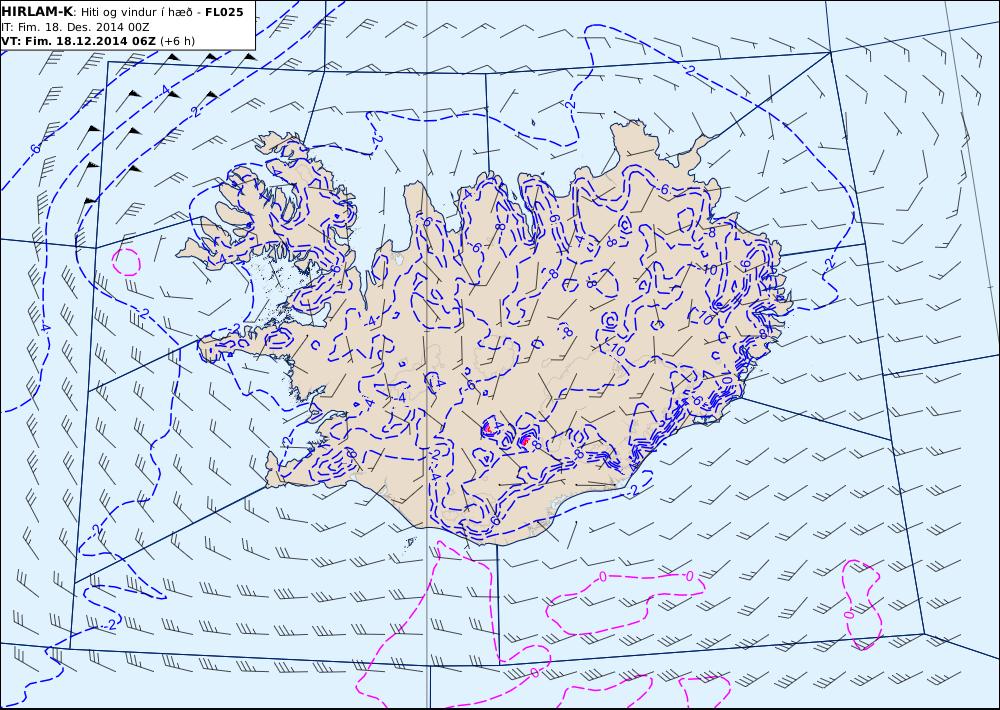
Task: Click the HIRLAM-K model title text
Action: [37, 12]
